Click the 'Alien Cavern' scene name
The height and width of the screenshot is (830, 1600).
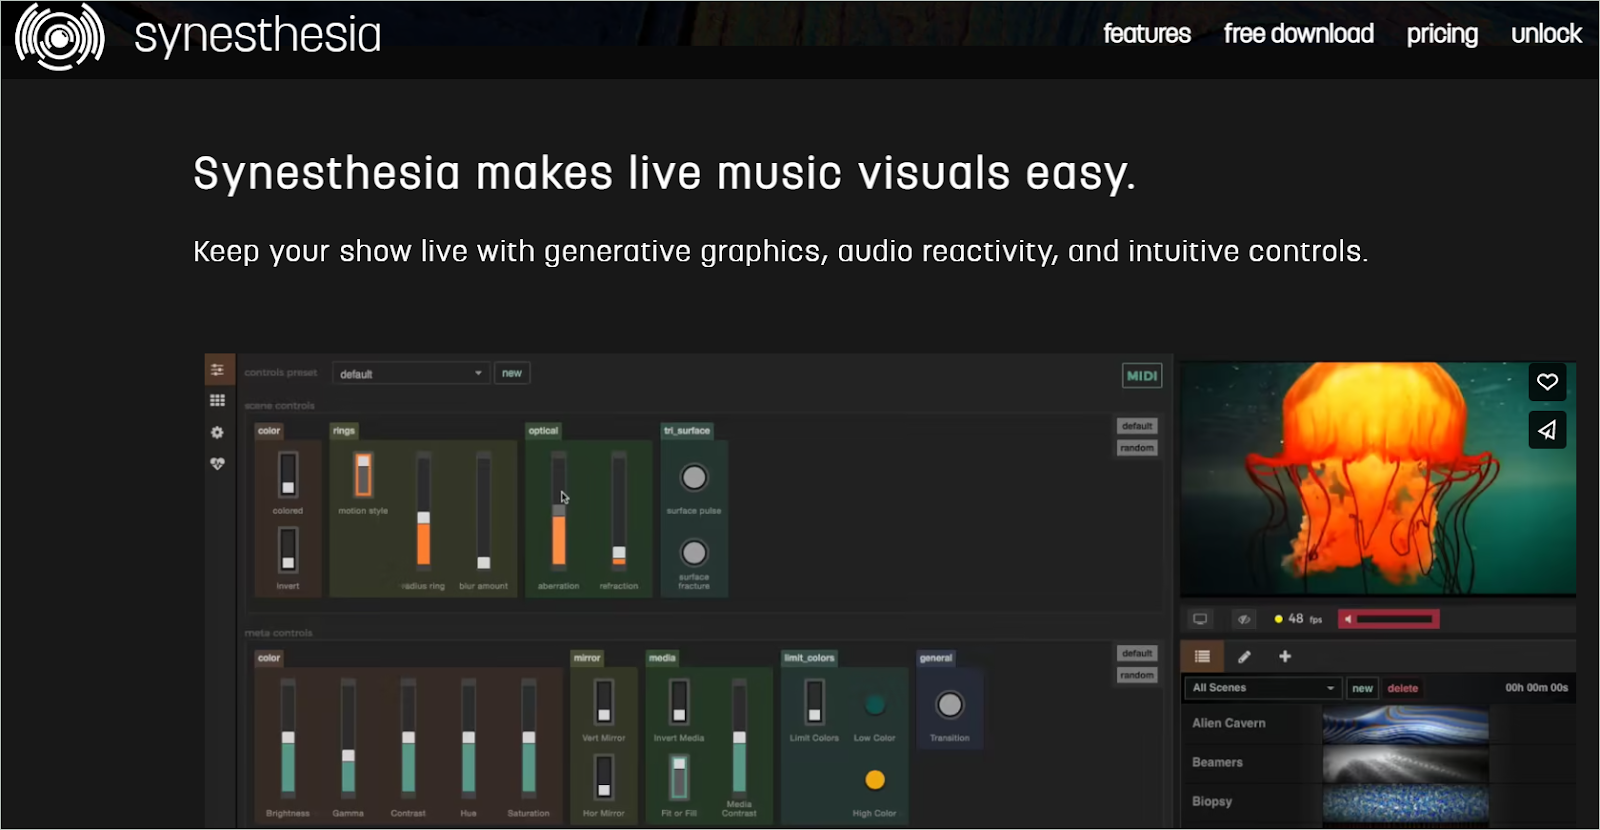(x=1229, y=723)
